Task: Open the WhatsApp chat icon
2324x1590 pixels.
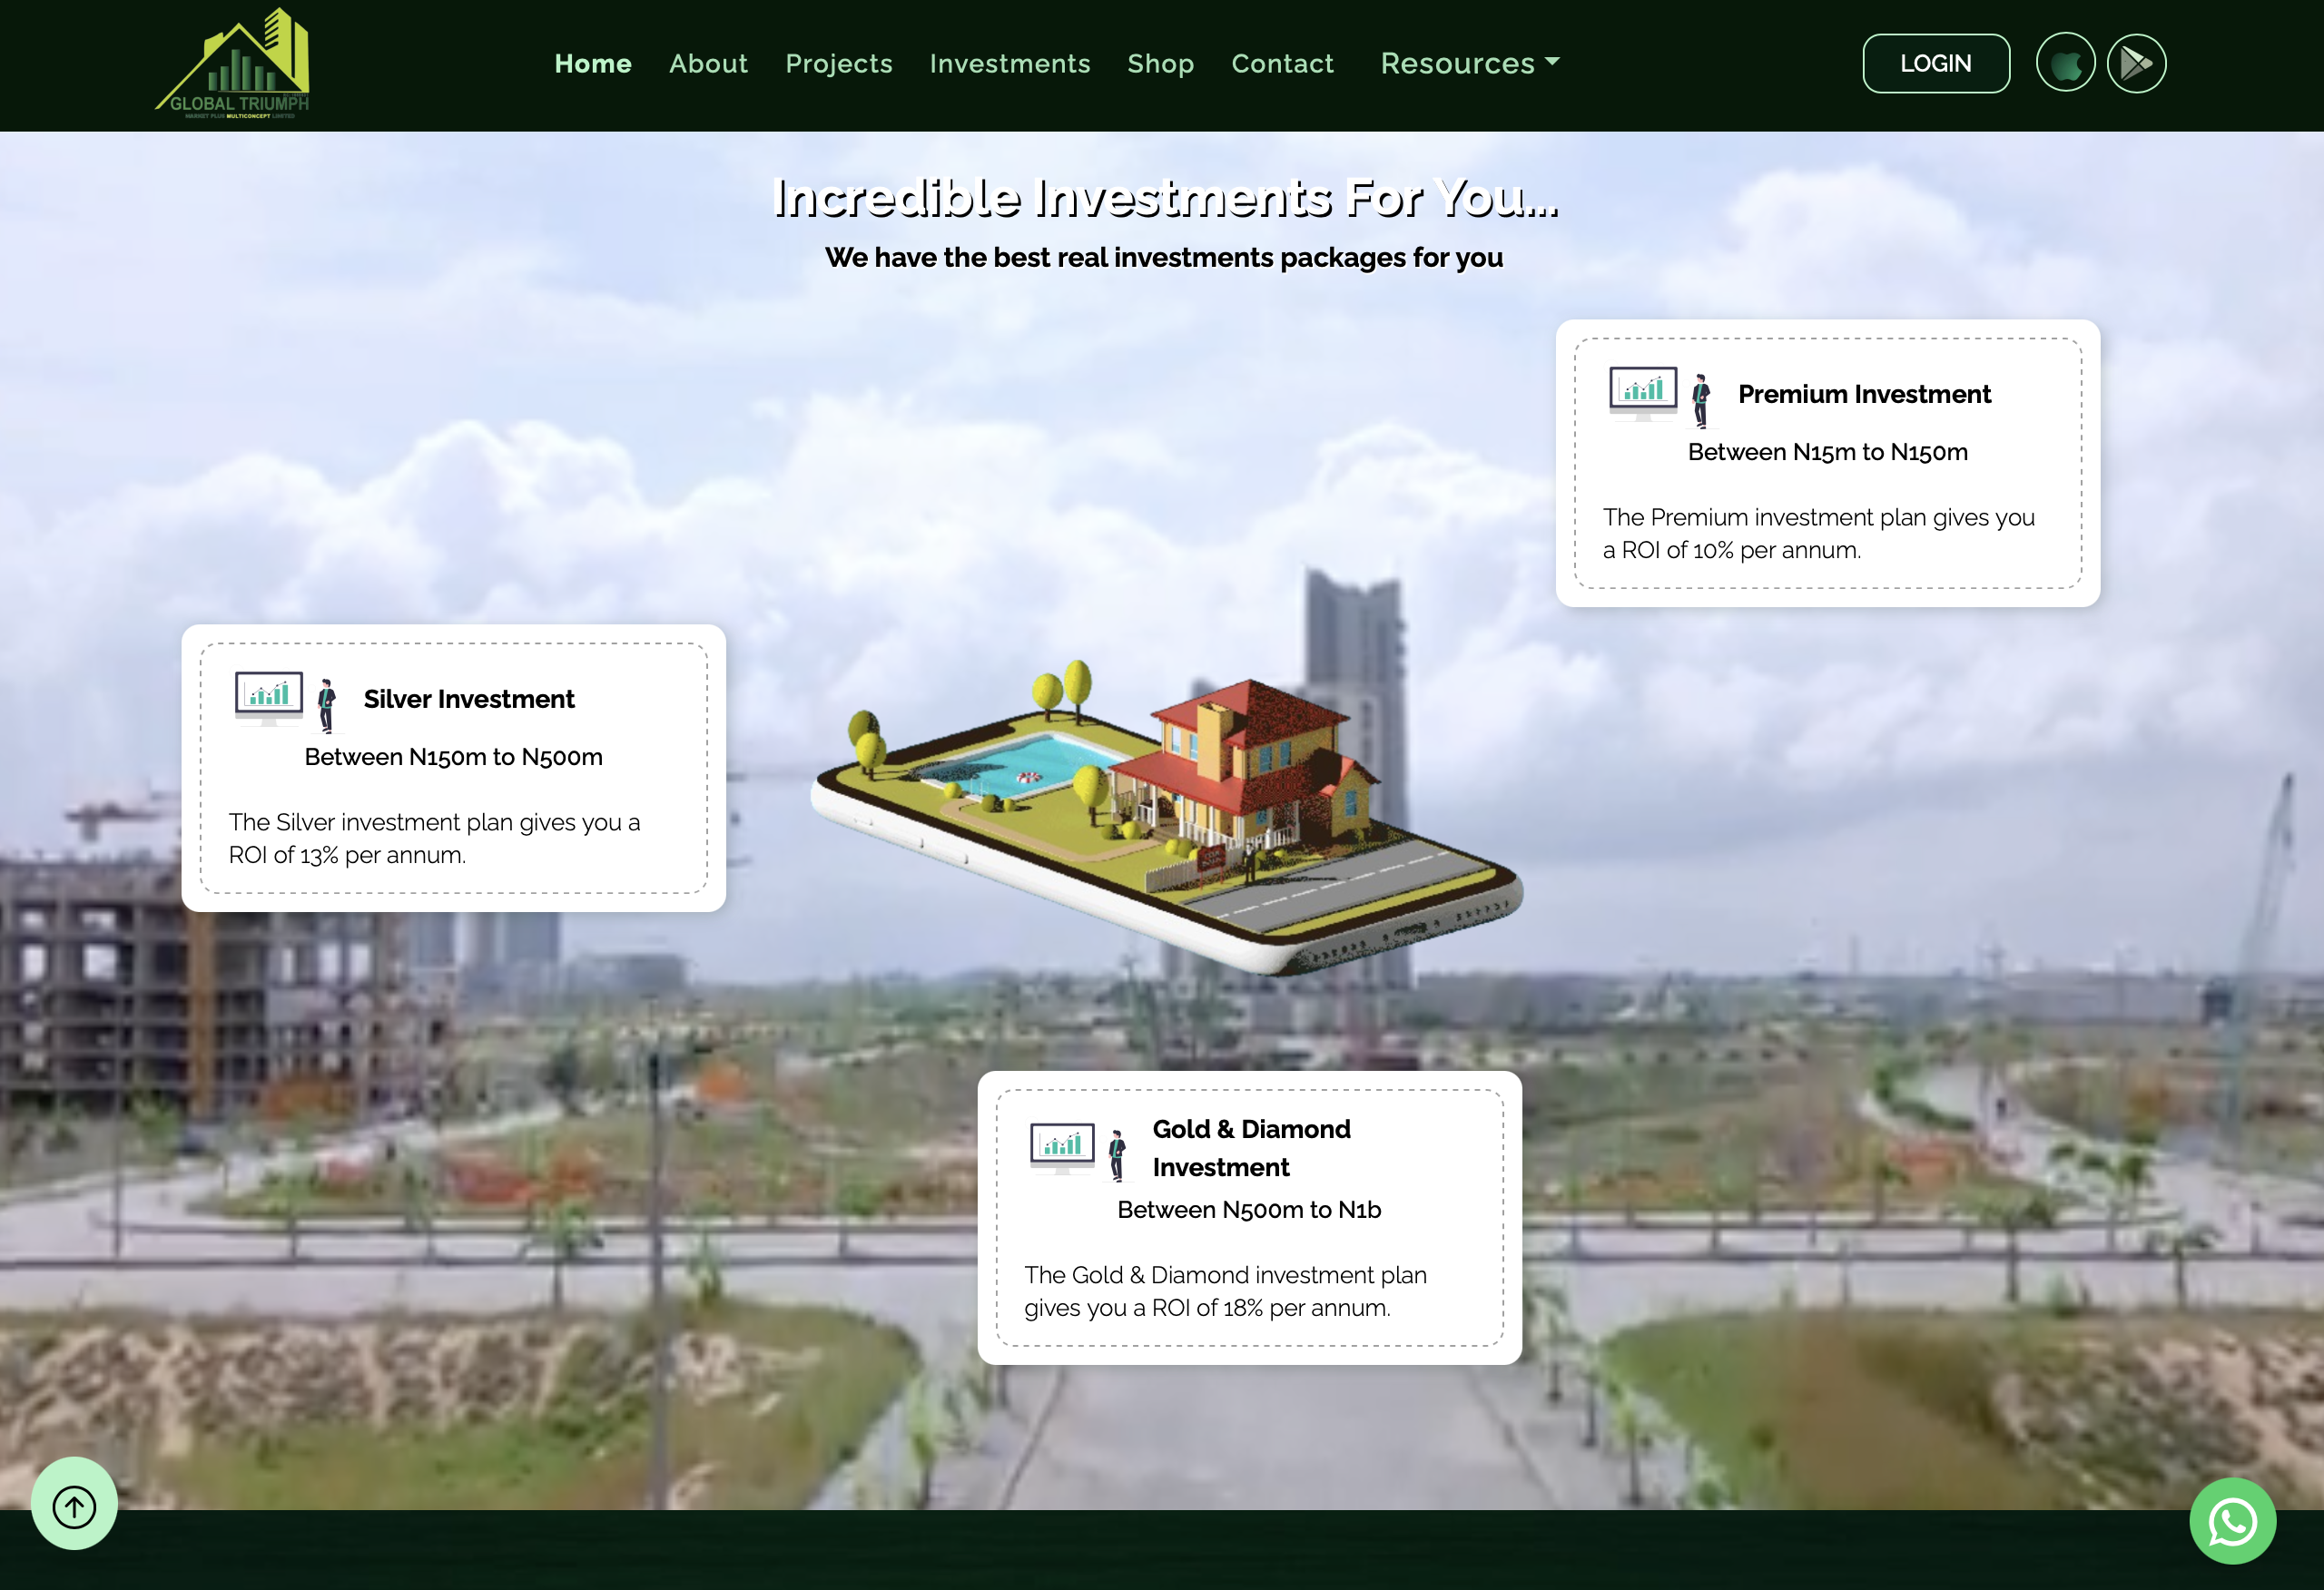Action: tap(2232, 1521)
